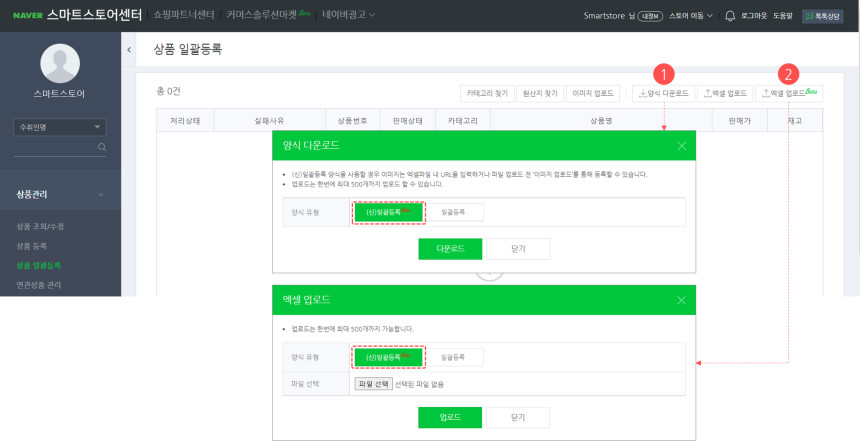Click the 상품명 column header
860x441 pixels.
click(x=601, y=121)
